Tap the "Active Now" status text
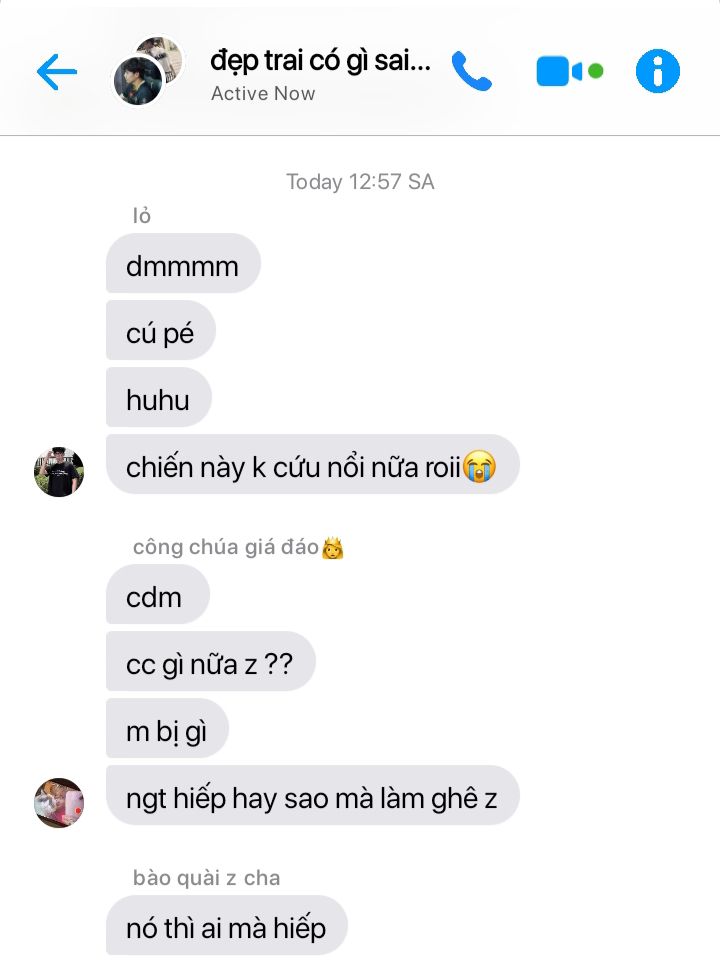This screenshot has height=960, width=720. (x=263, y=94)
